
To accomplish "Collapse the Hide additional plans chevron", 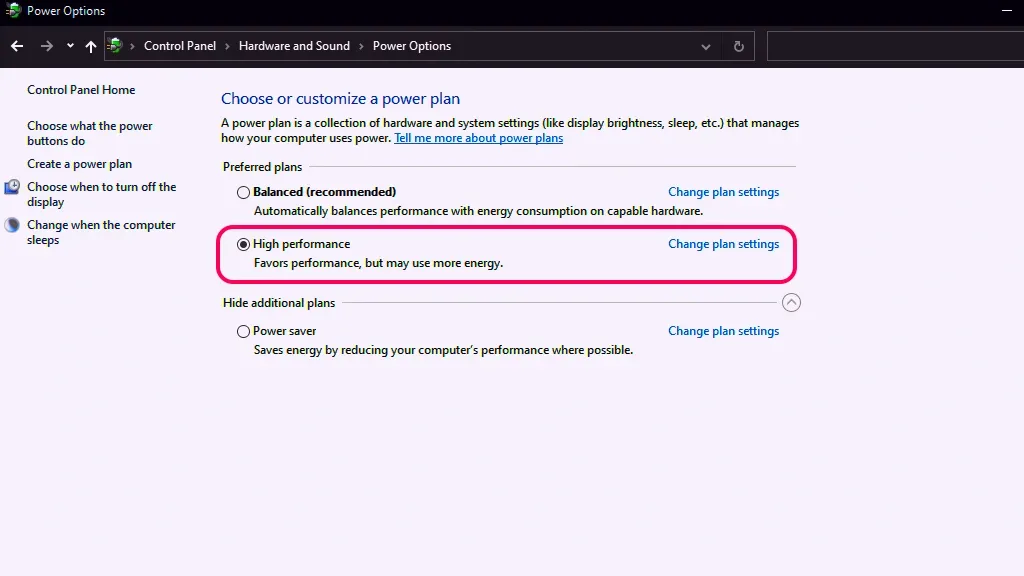I will pyautogui.click(x=791, y=302).
